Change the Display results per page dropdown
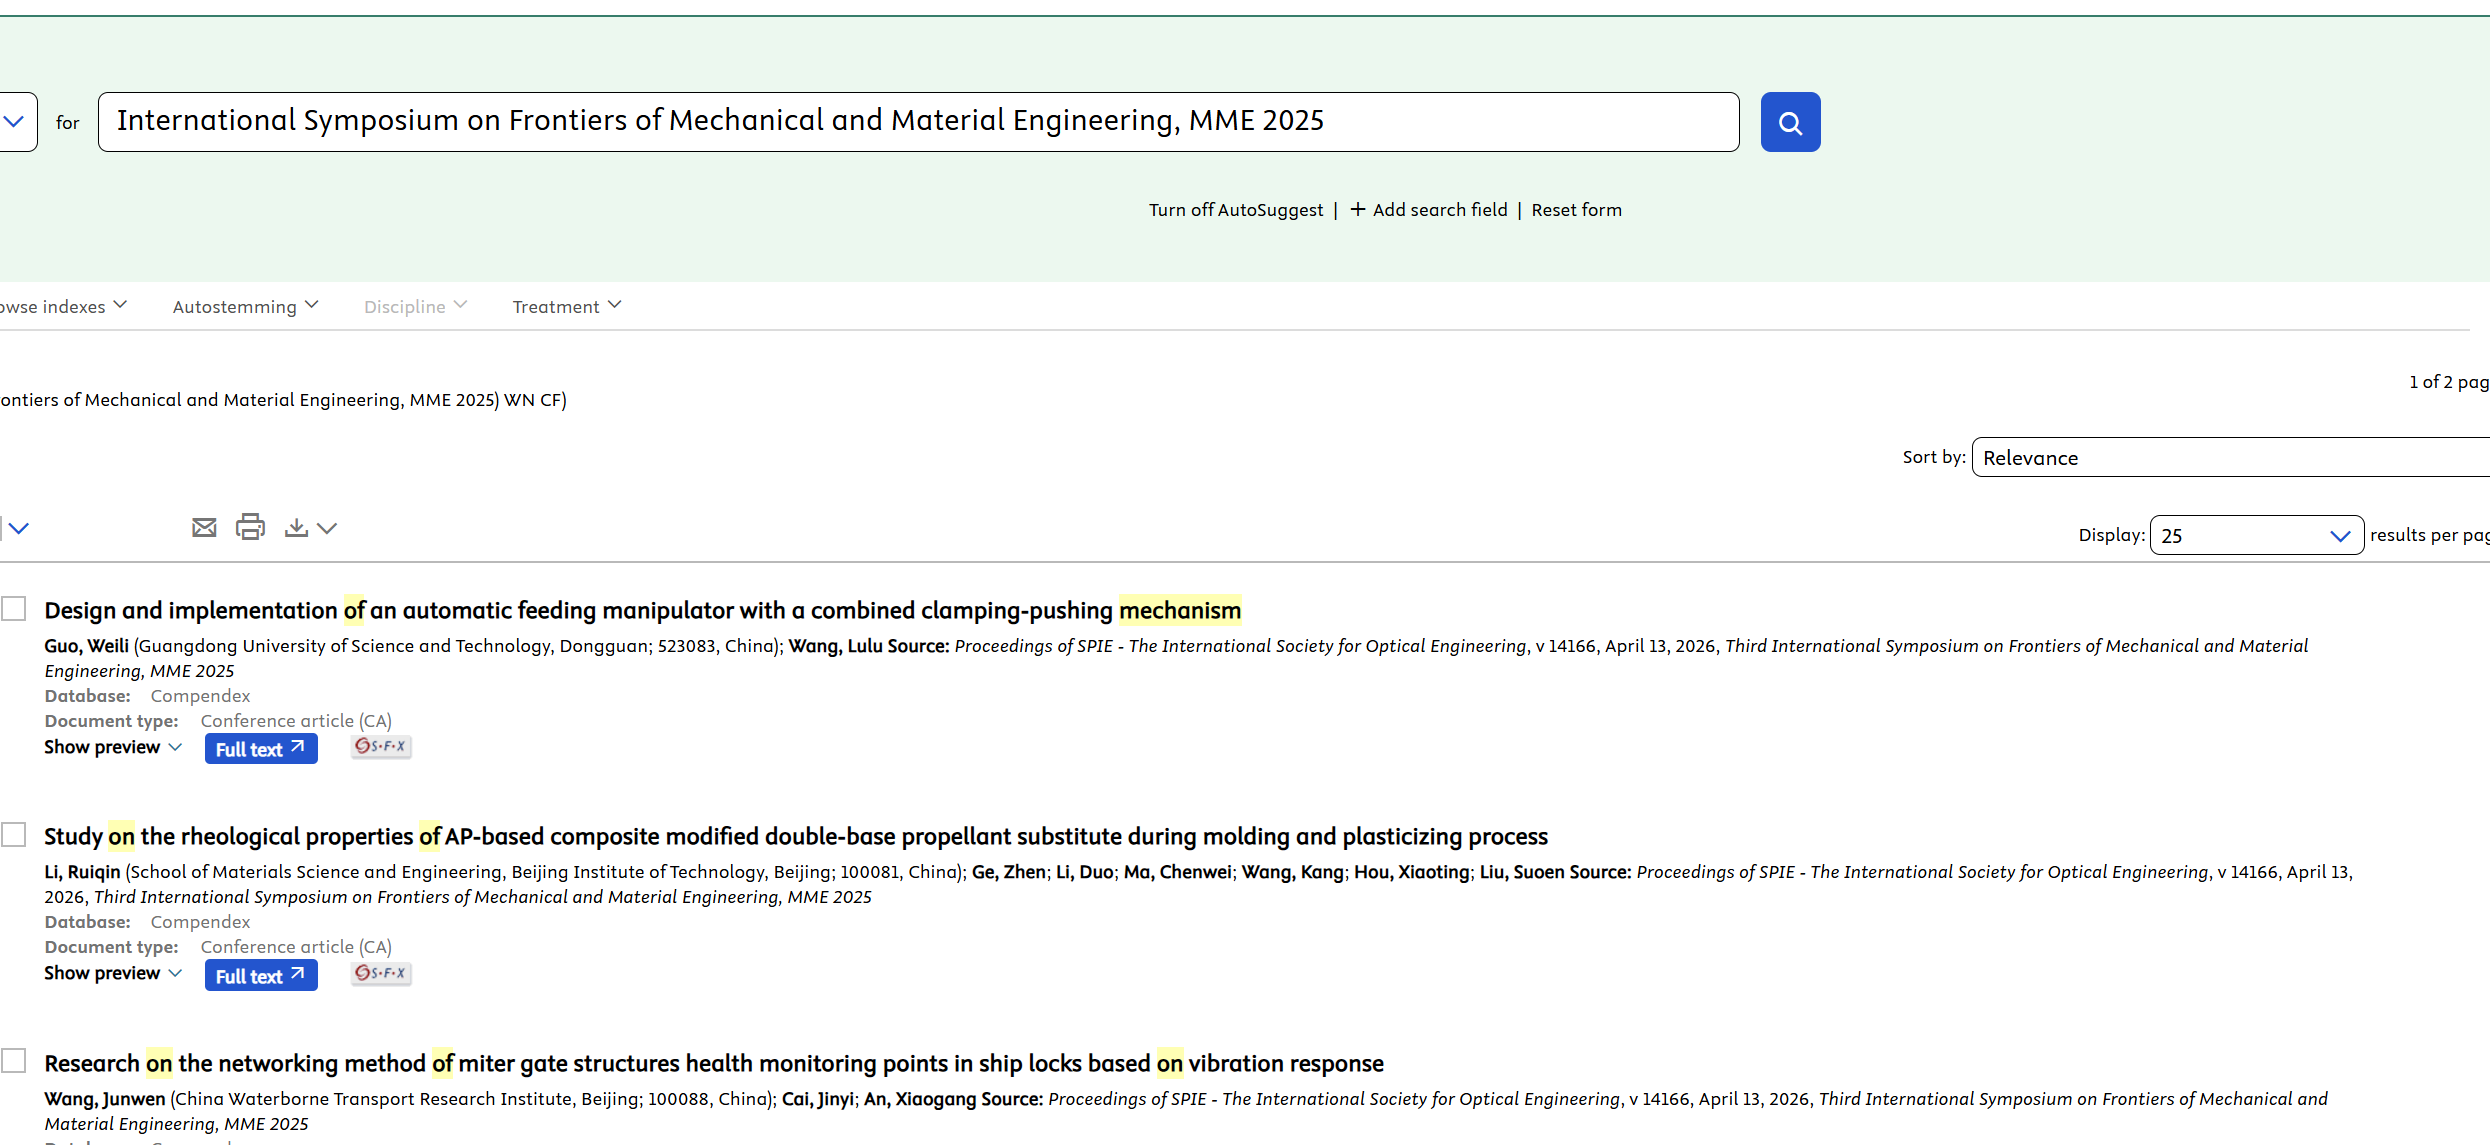The image size is (2490, 1145). (2256, 535)
